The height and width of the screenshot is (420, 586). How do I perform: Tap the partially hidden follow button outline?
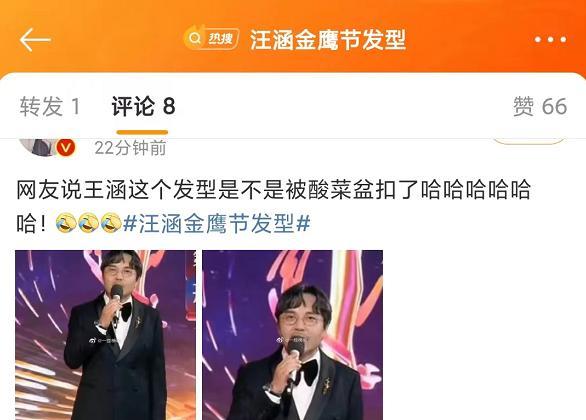coord(528,141)
